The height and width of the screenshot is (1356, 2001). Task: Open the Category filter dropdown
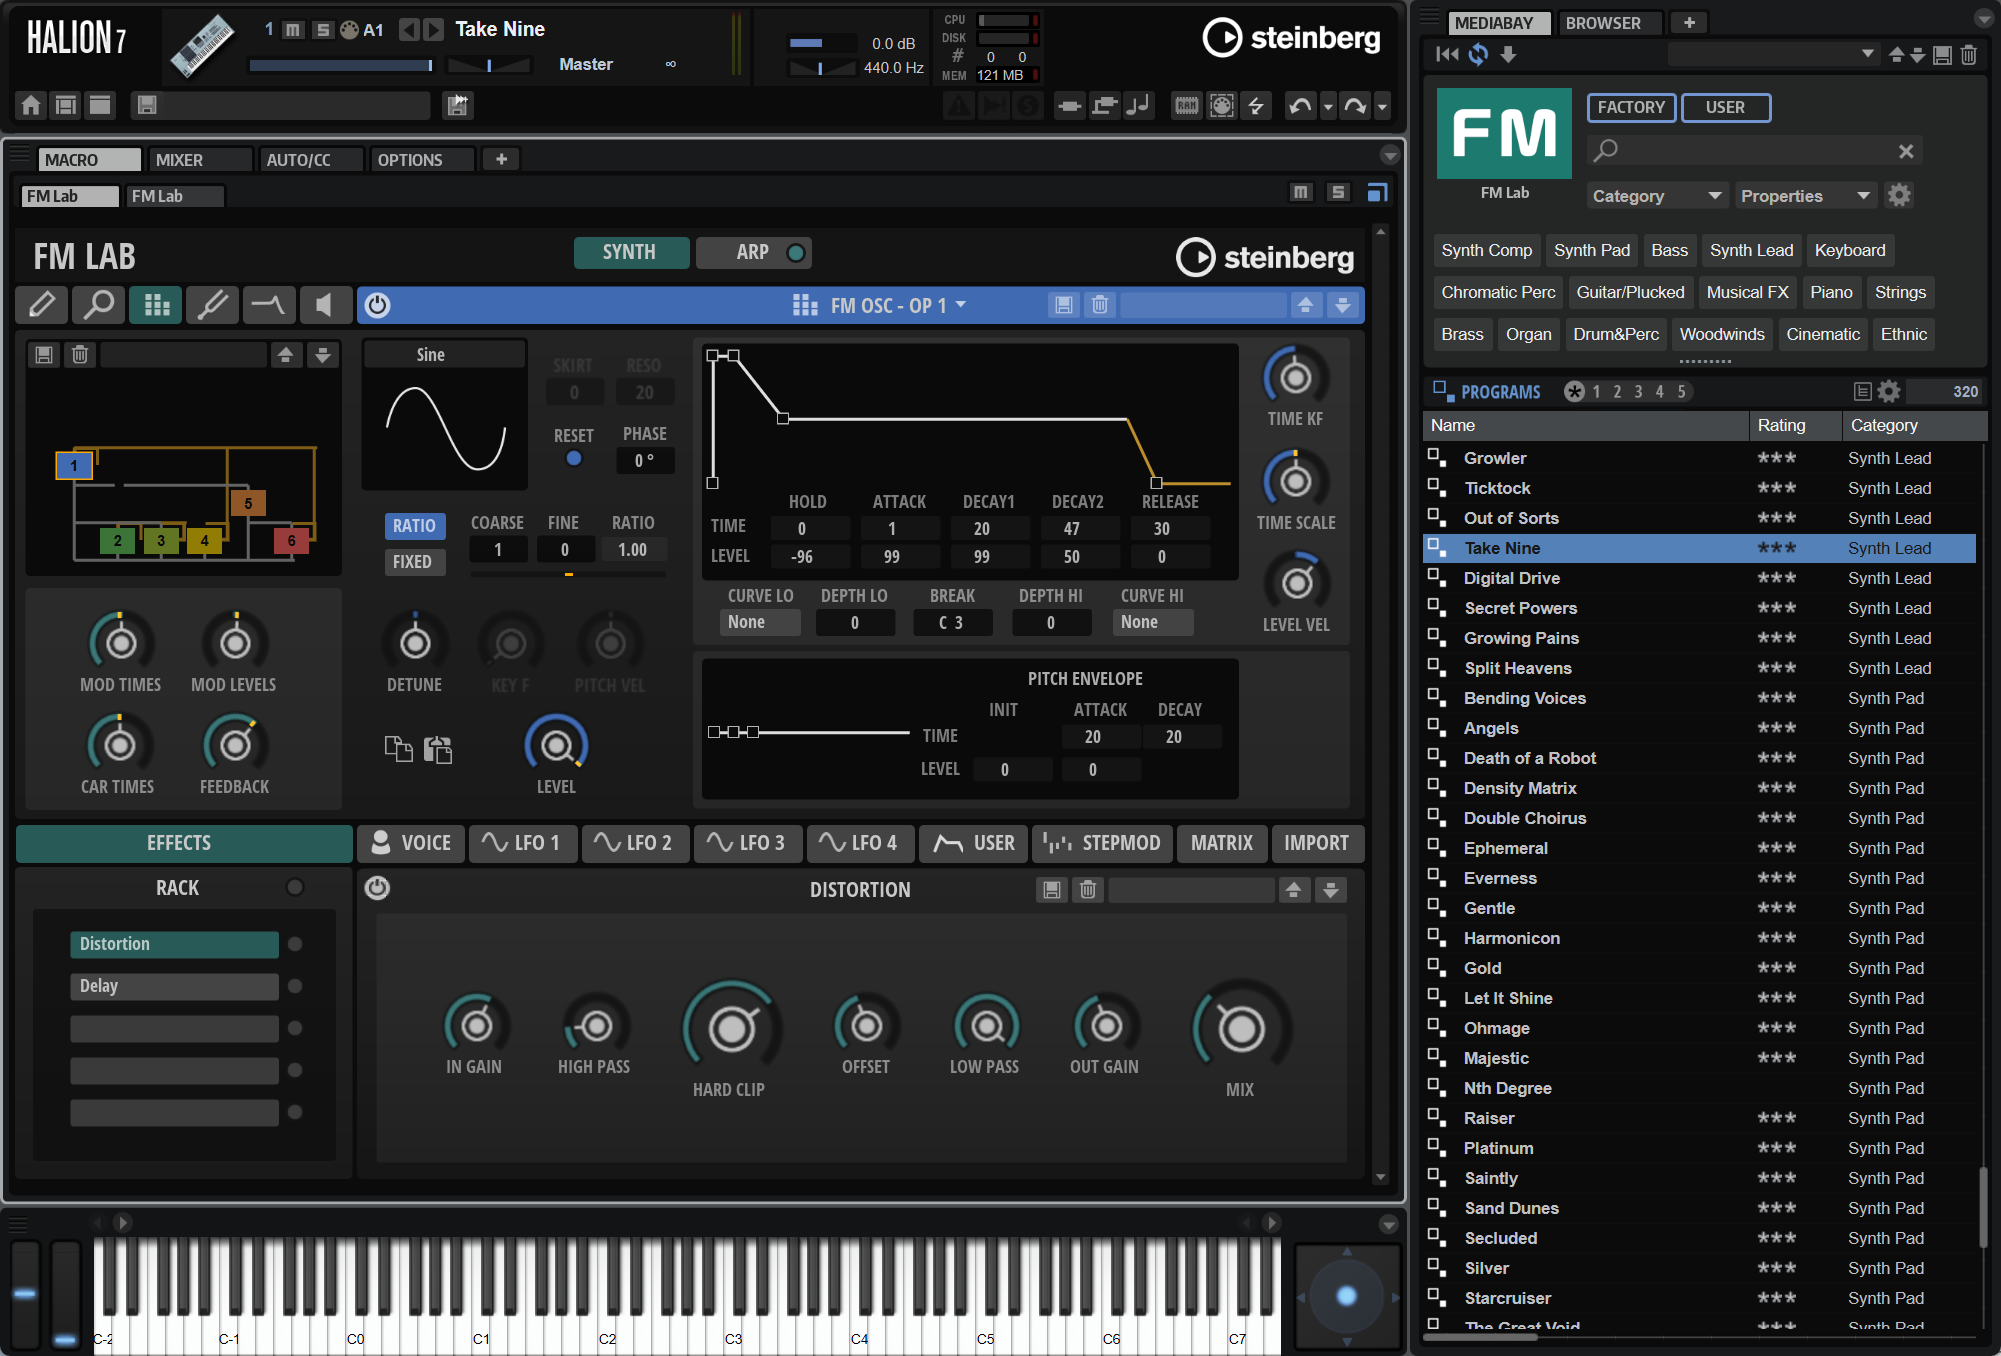coord(1656,196)
